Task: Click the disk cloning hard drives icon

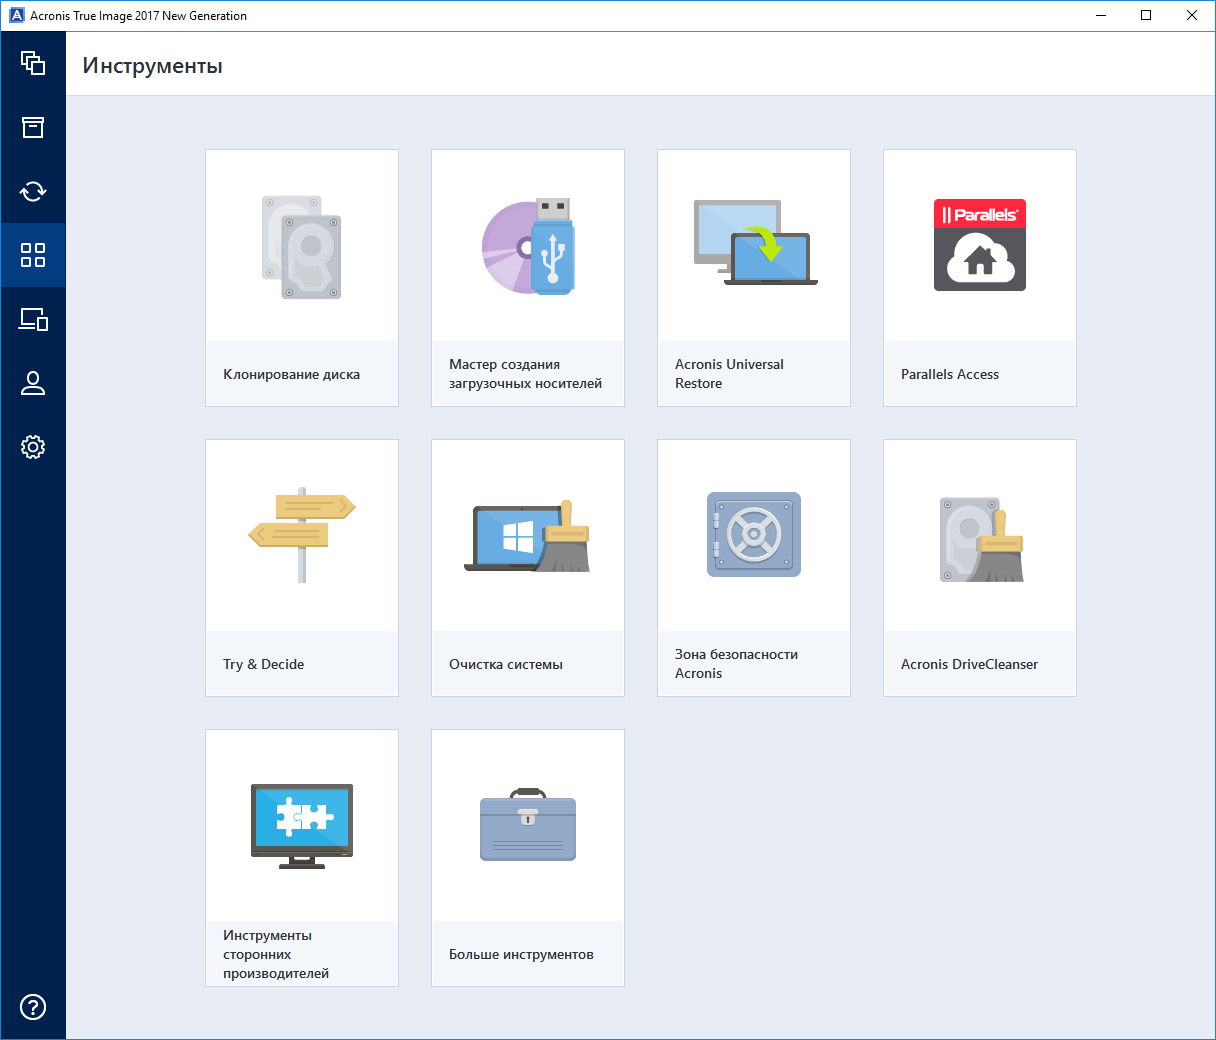Action: [x=302, y=247]
